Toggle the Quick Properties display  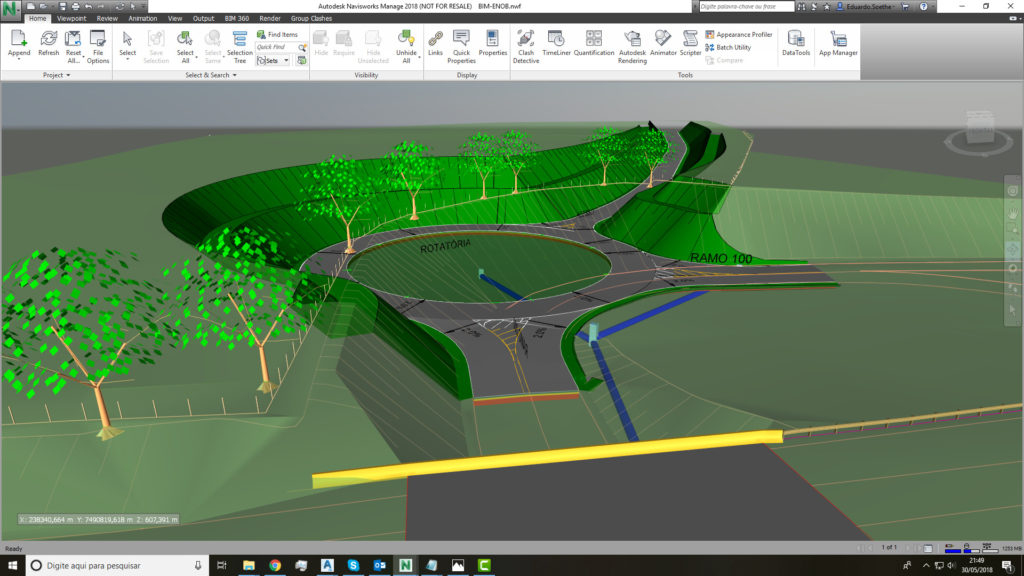[461, 46]
